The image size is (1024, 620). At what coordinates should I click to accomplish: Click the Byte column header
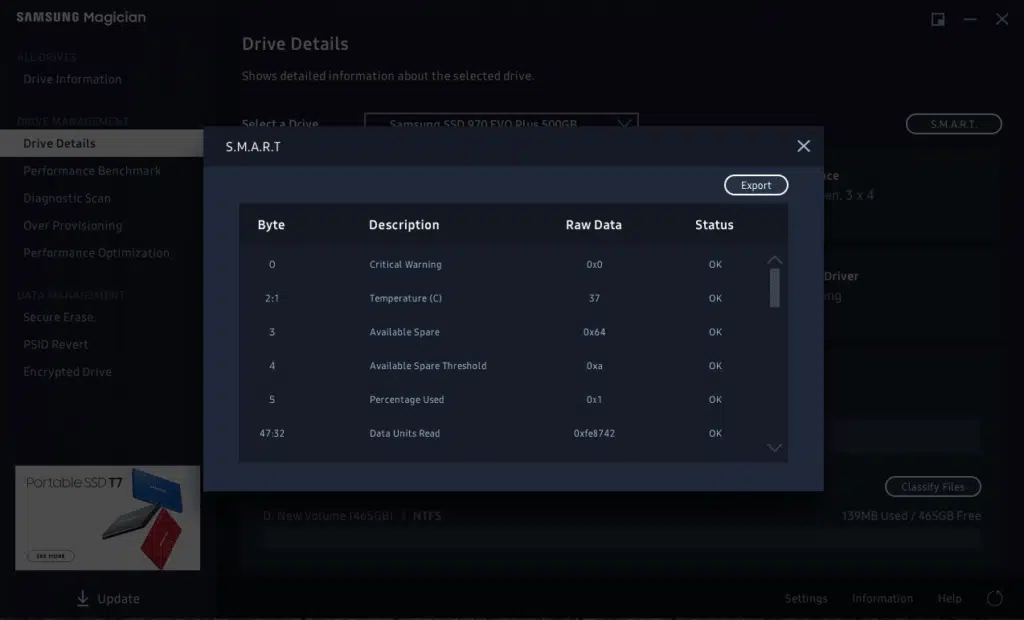tap(271, 225)
